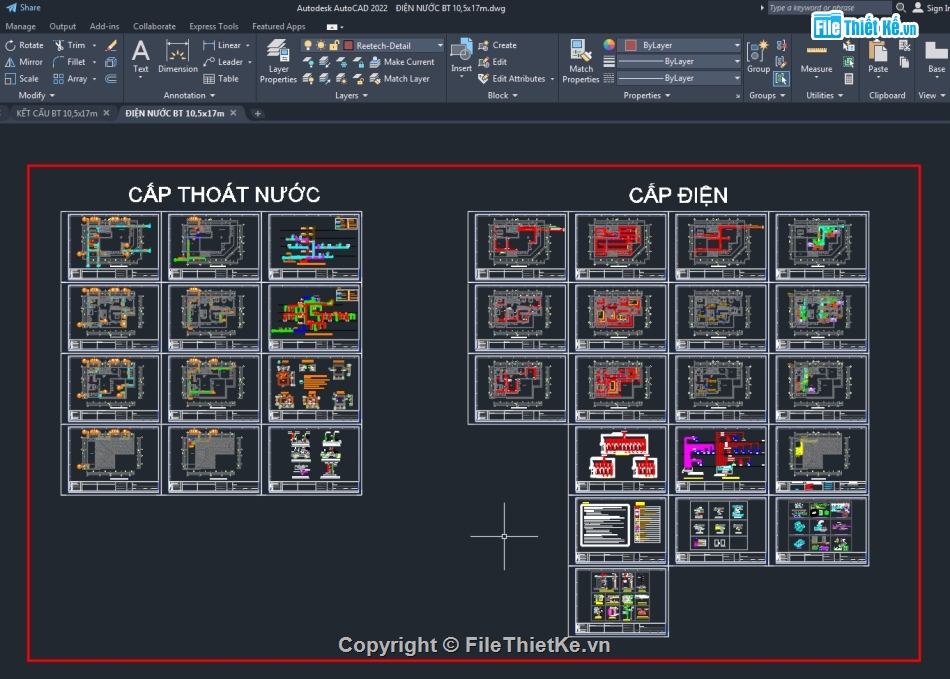Select the Text tool

pyautogui.click(x=140, y=52)
